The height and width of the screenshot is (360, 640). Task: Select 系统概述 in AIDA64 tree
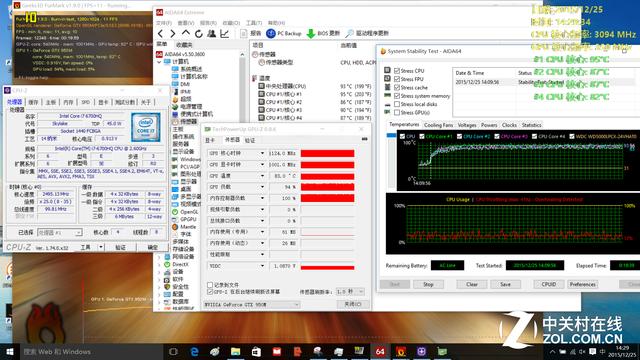(191, 69)
